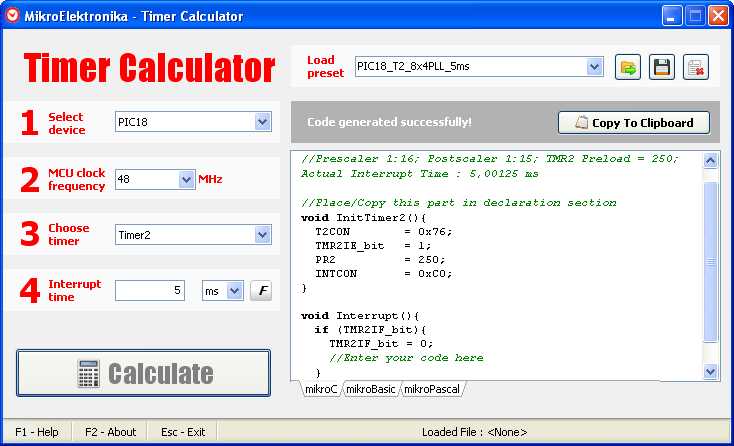The height and width of the screenshot is (446, 734).
Task: Click the code scrollbar down arrow
Action: 711,372
